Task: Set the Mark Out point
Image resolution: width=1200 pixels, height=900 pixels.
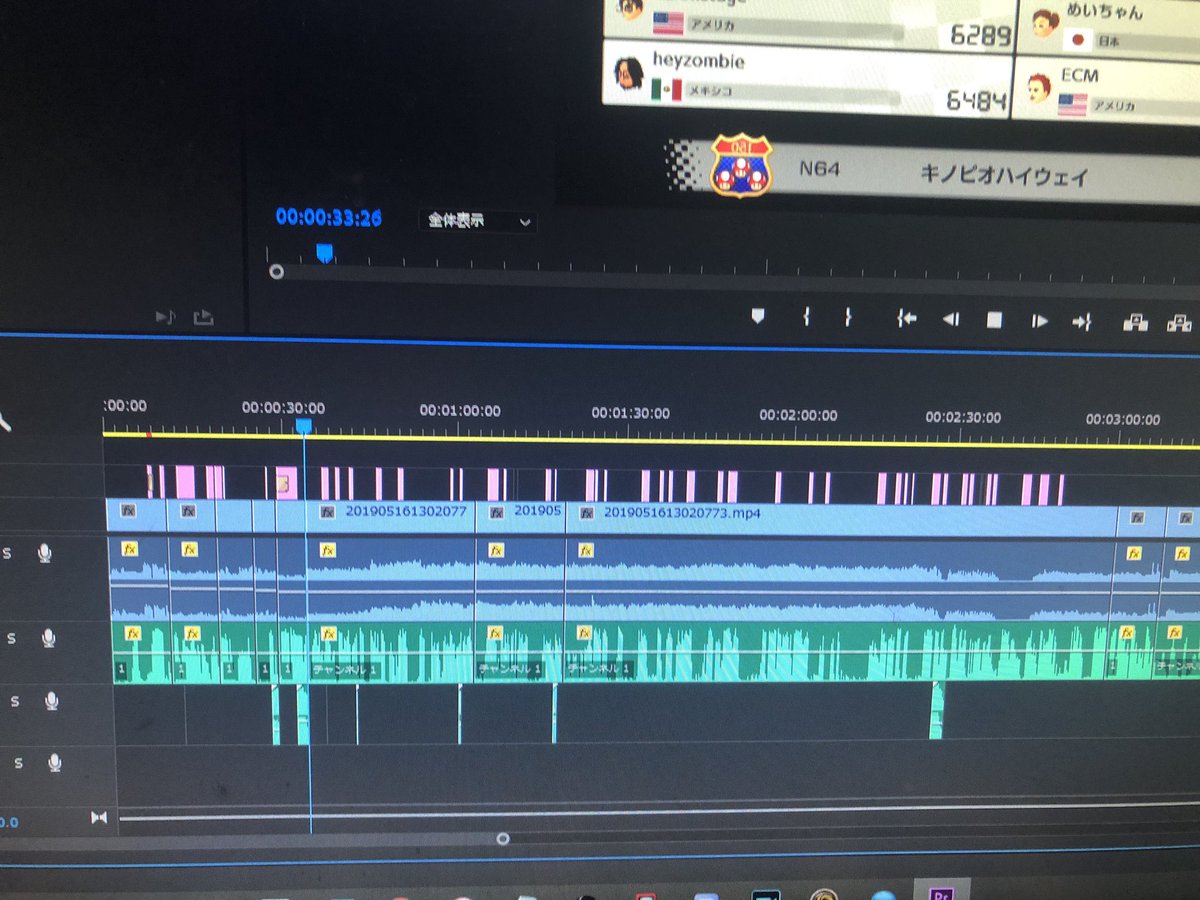Action: tap(848, 317)
